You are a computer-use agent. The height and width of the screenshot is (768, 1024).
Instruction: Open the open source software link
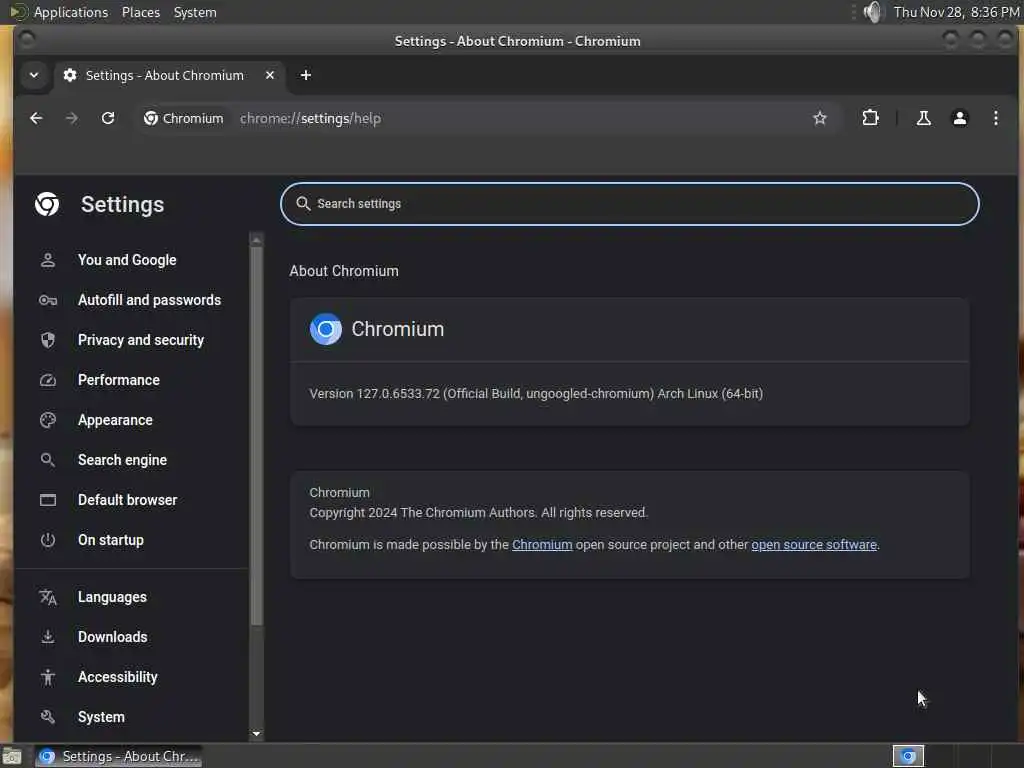[x=814, y=545]
